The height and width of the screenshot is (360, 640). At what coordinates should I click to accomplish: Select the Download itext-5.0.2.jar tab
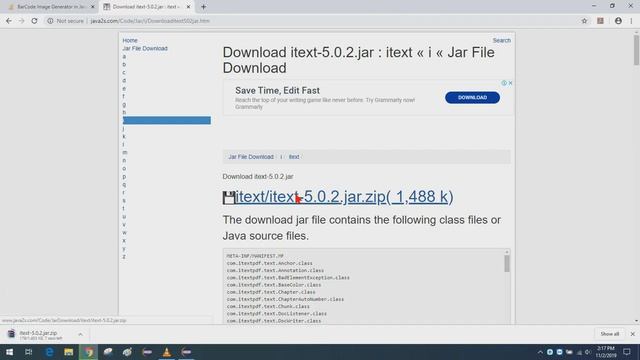coord(147,7)
